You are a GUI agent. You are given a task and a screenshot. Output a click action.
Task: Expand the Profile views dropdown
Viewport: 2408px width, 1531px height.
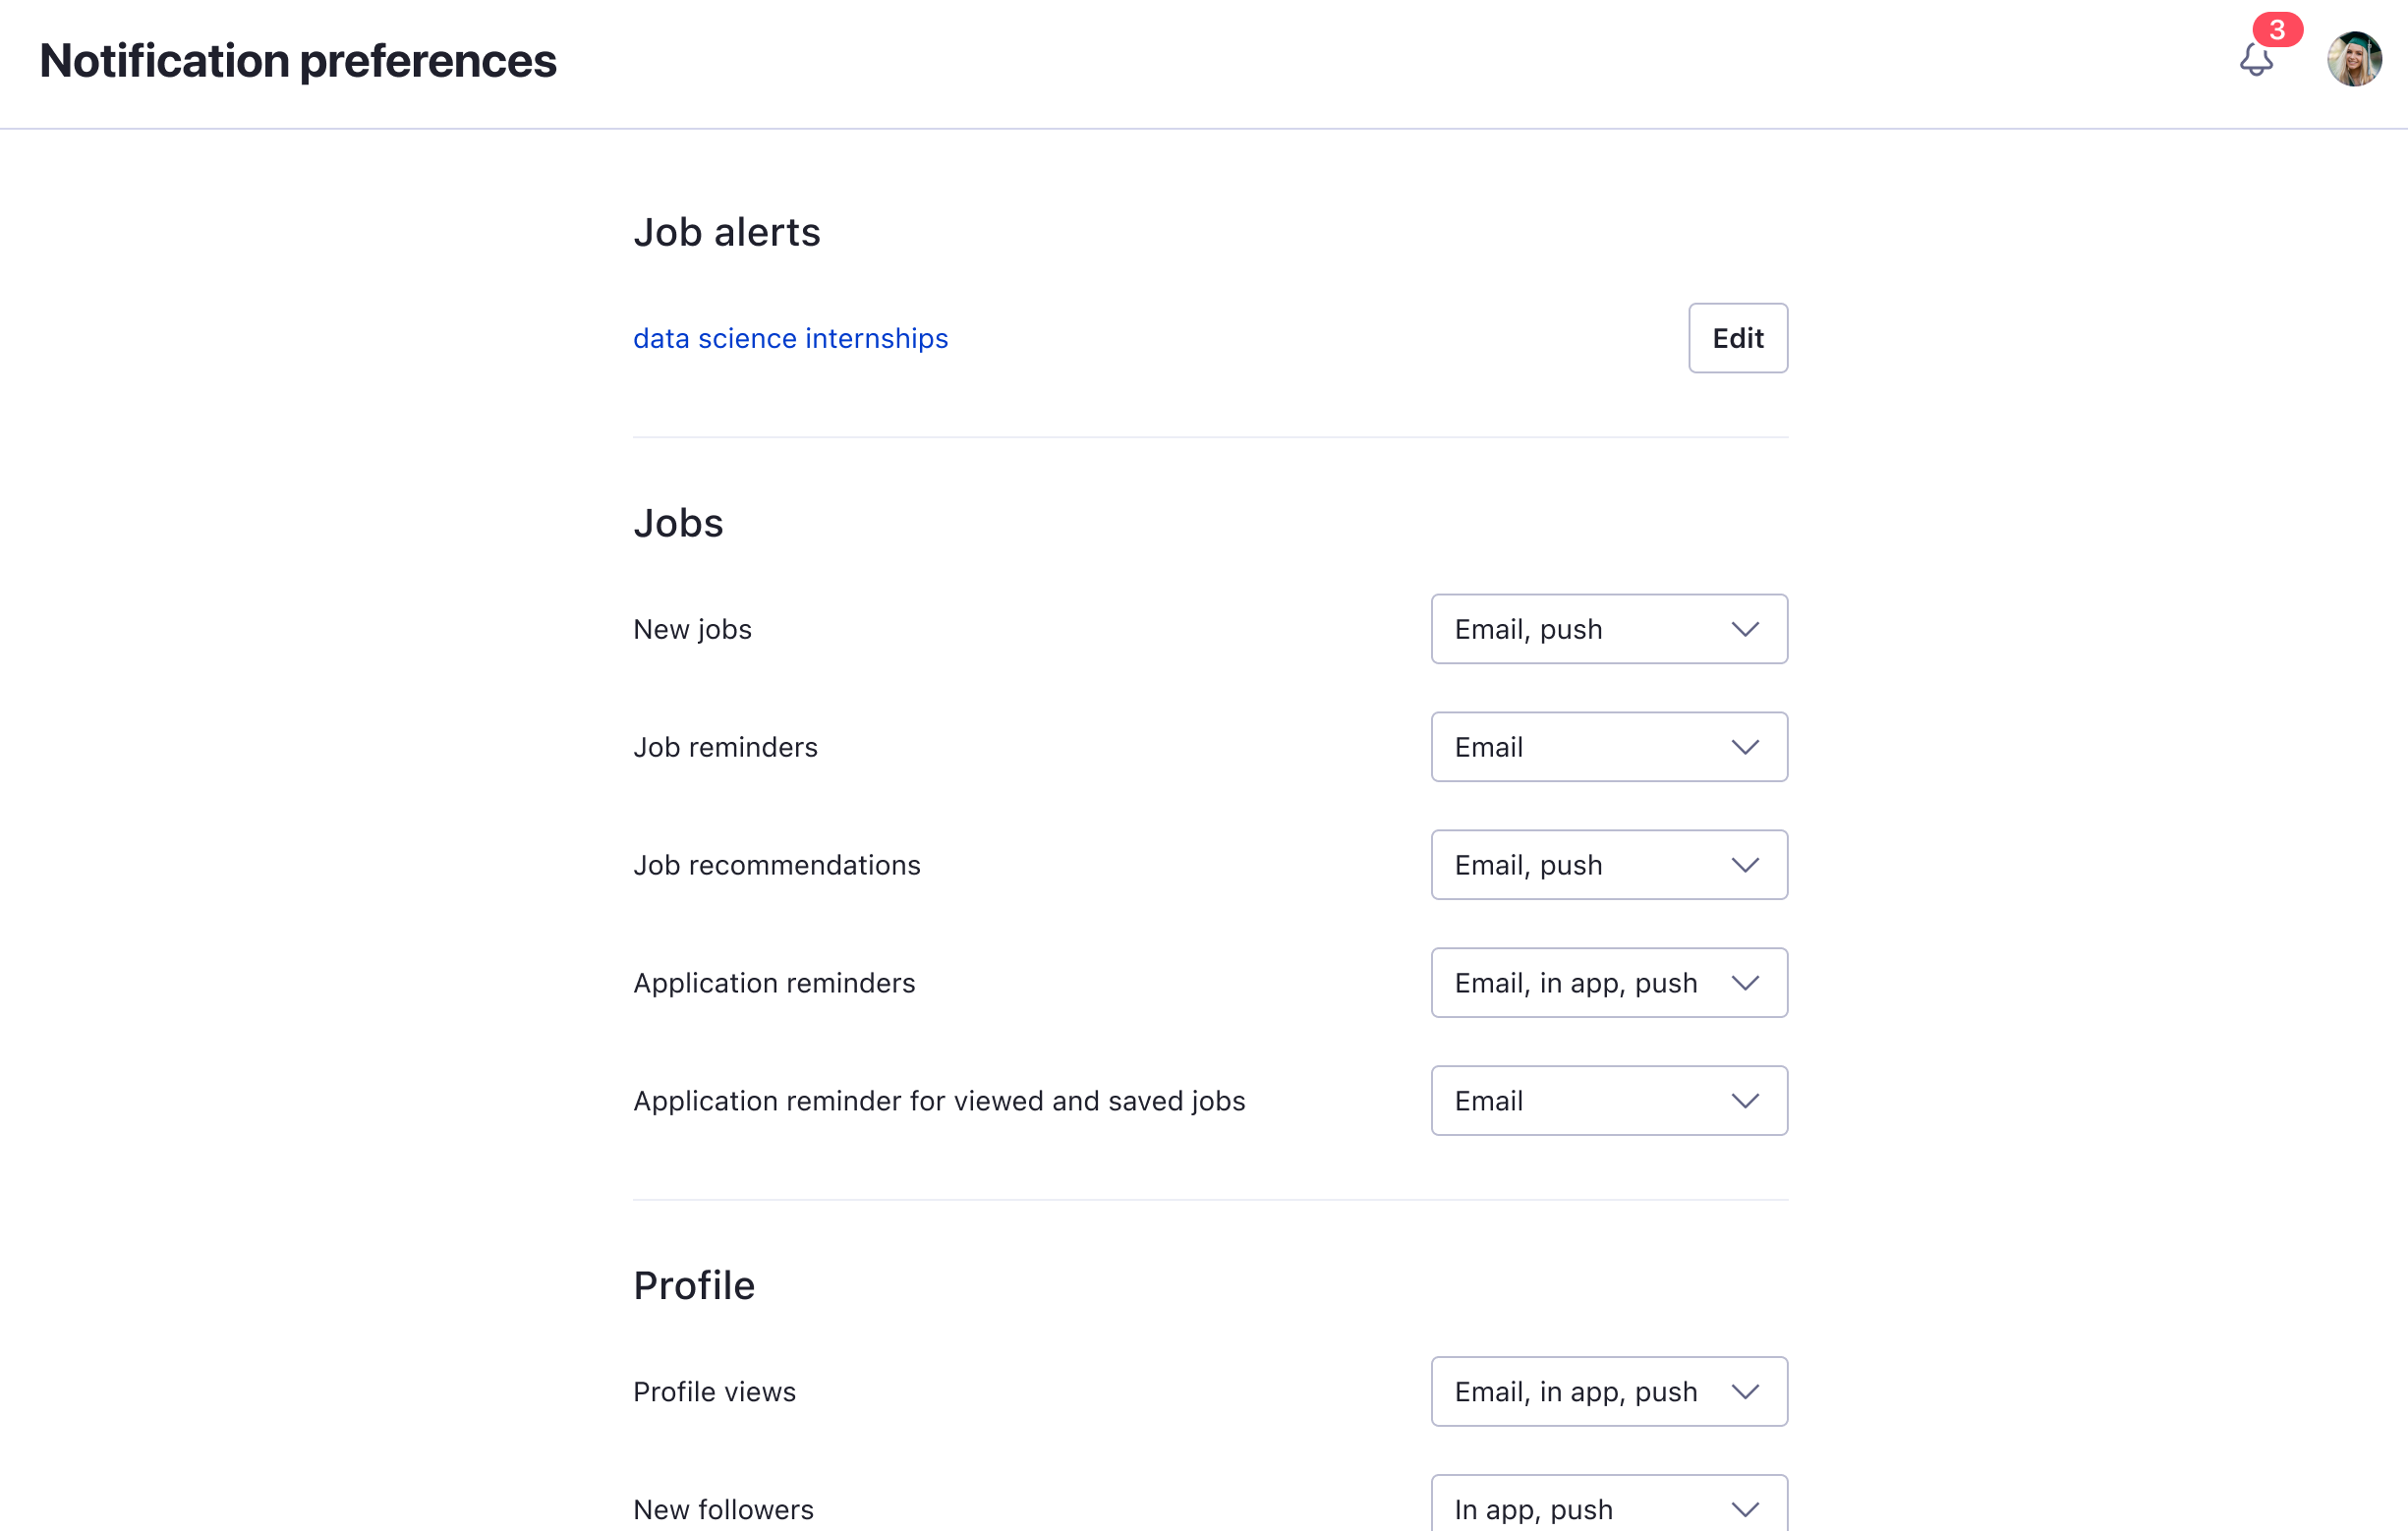(1609, 1392)
